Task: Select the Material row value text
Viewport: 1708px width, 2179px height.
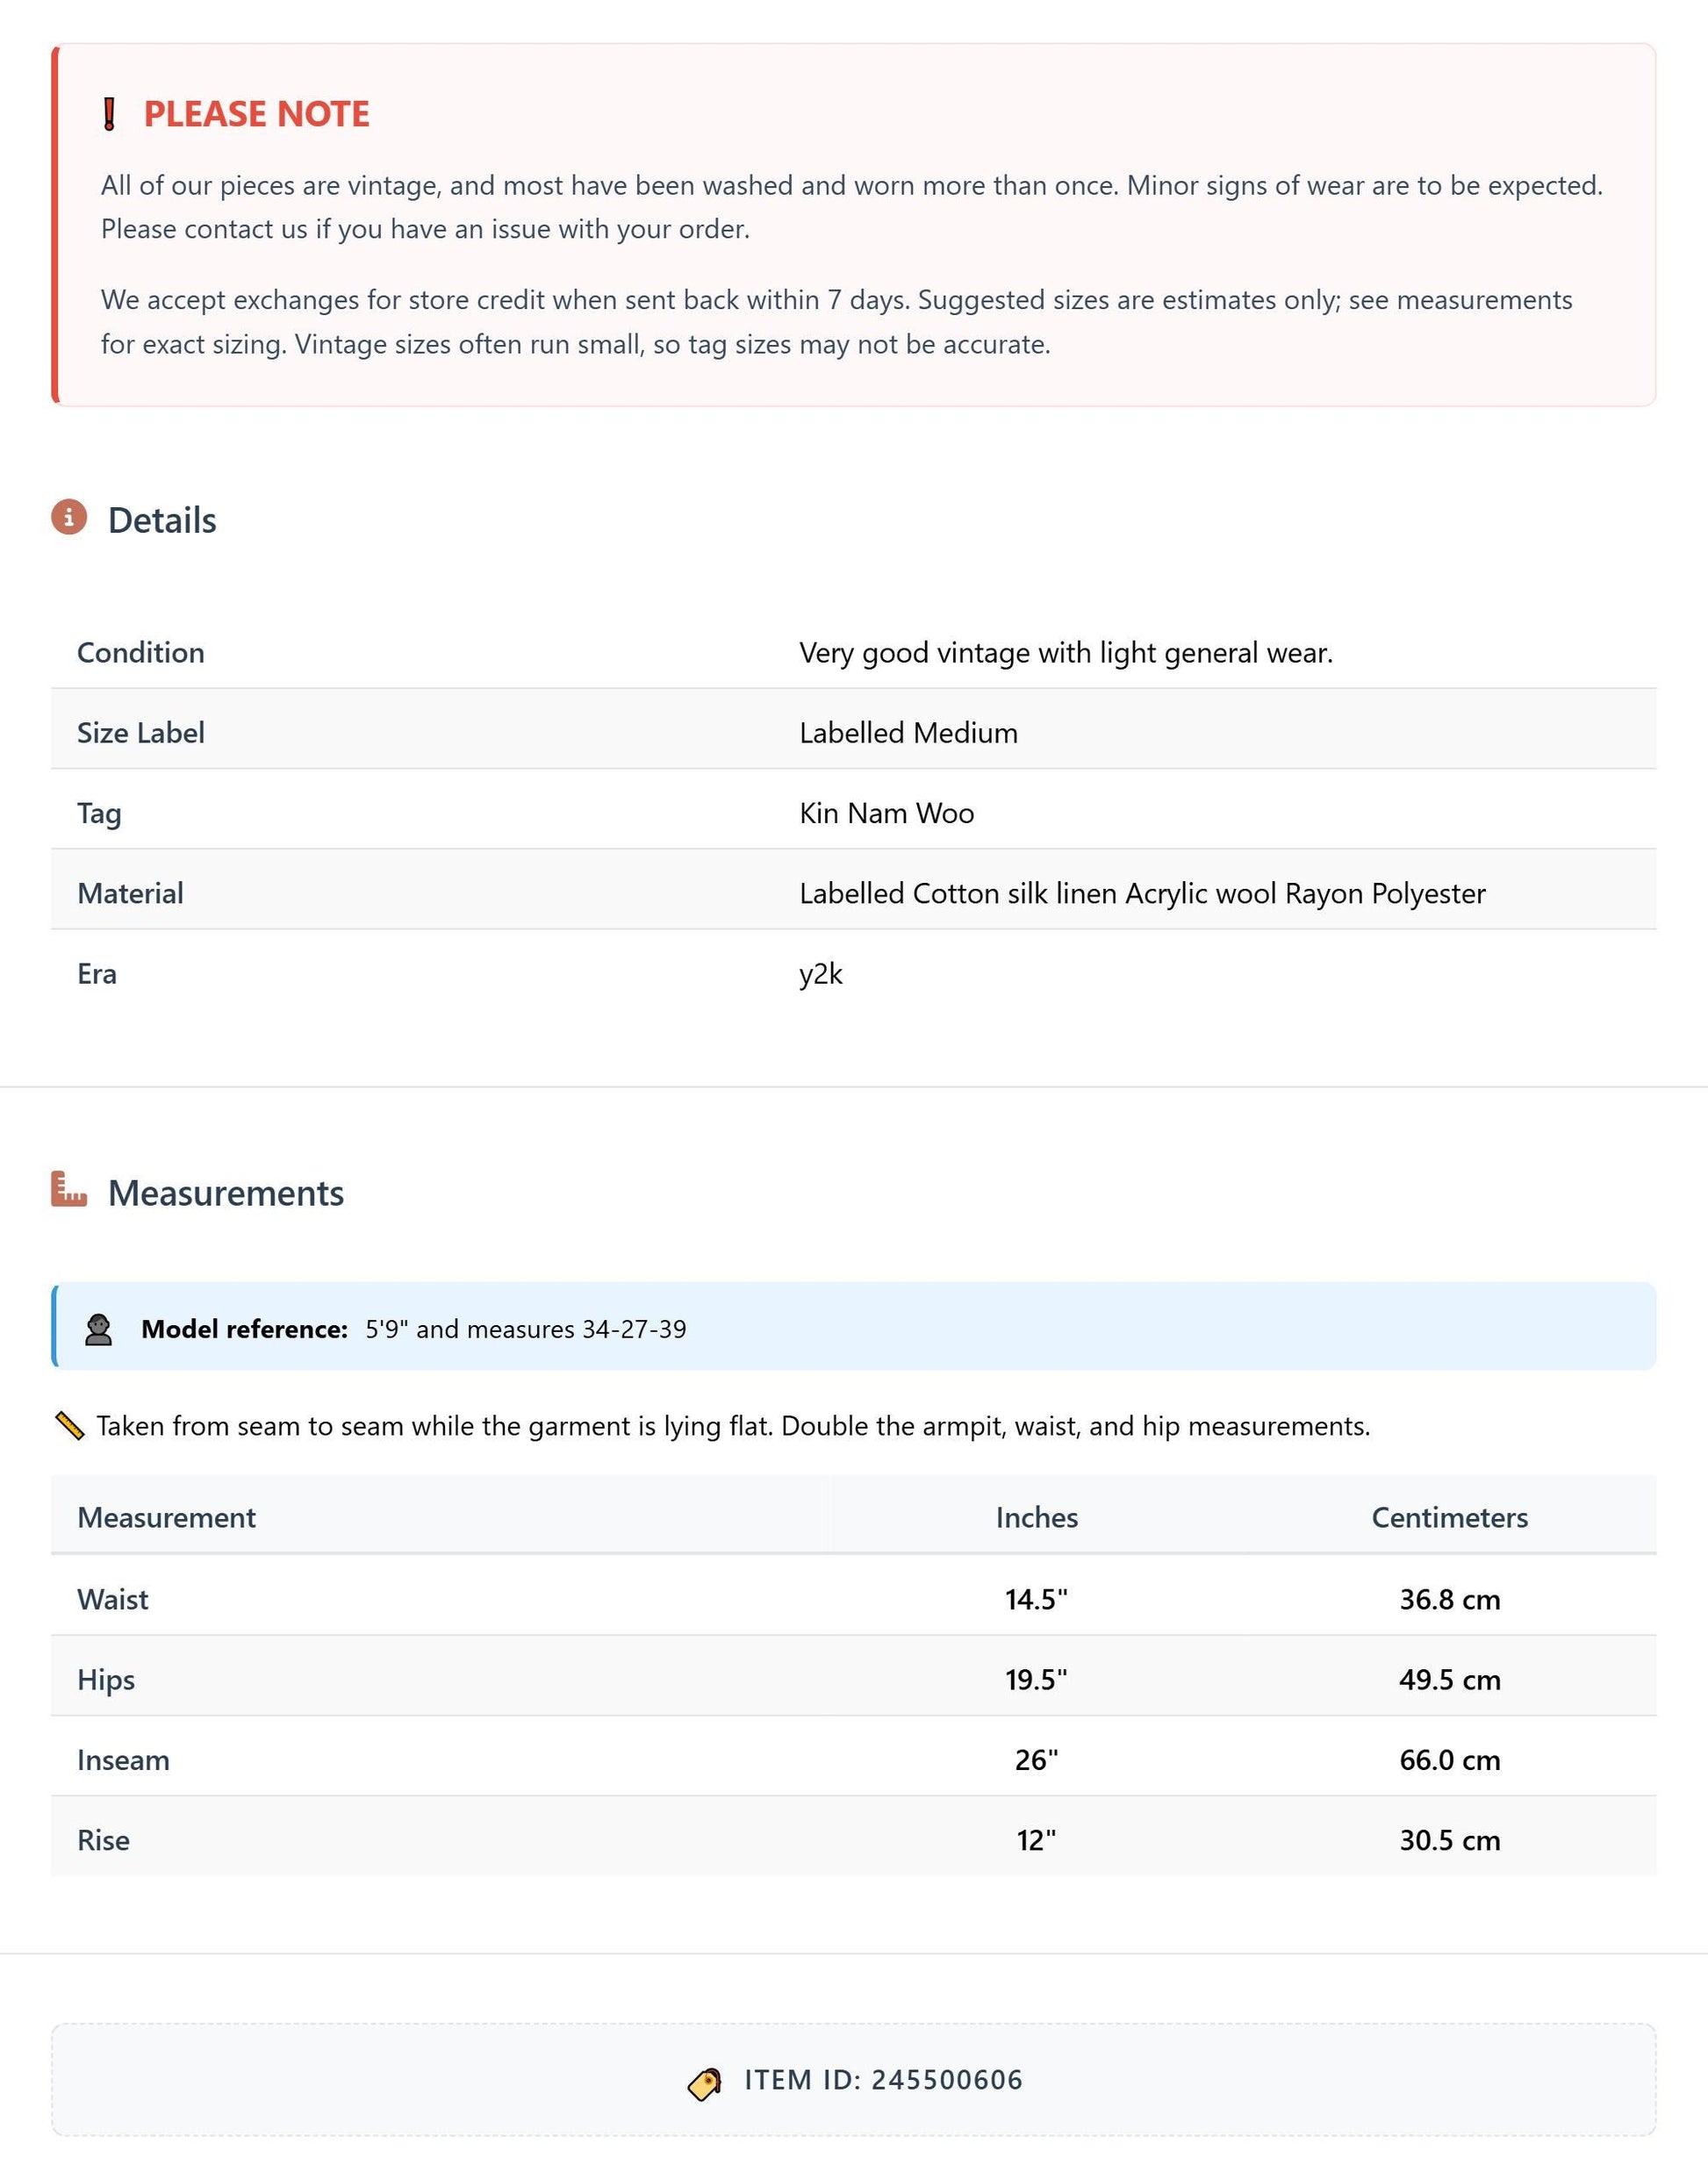Action: [1142, 893]
